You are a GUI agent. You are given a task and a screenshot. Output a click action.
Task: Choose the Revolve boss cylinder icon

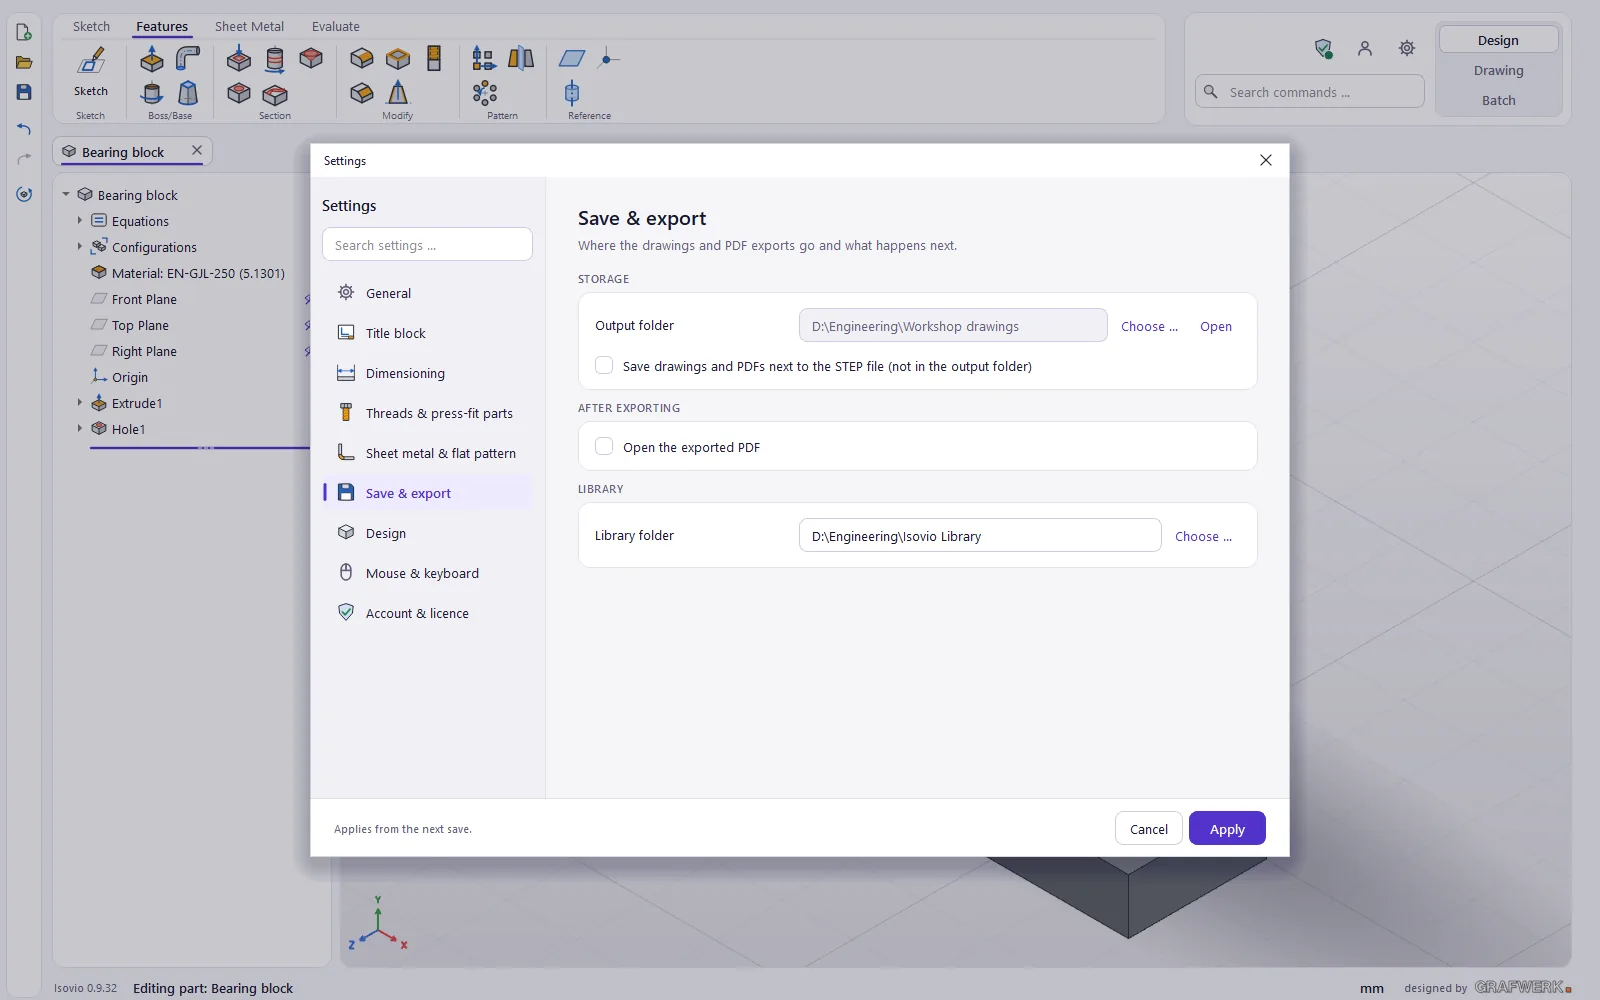click(152, 93)
